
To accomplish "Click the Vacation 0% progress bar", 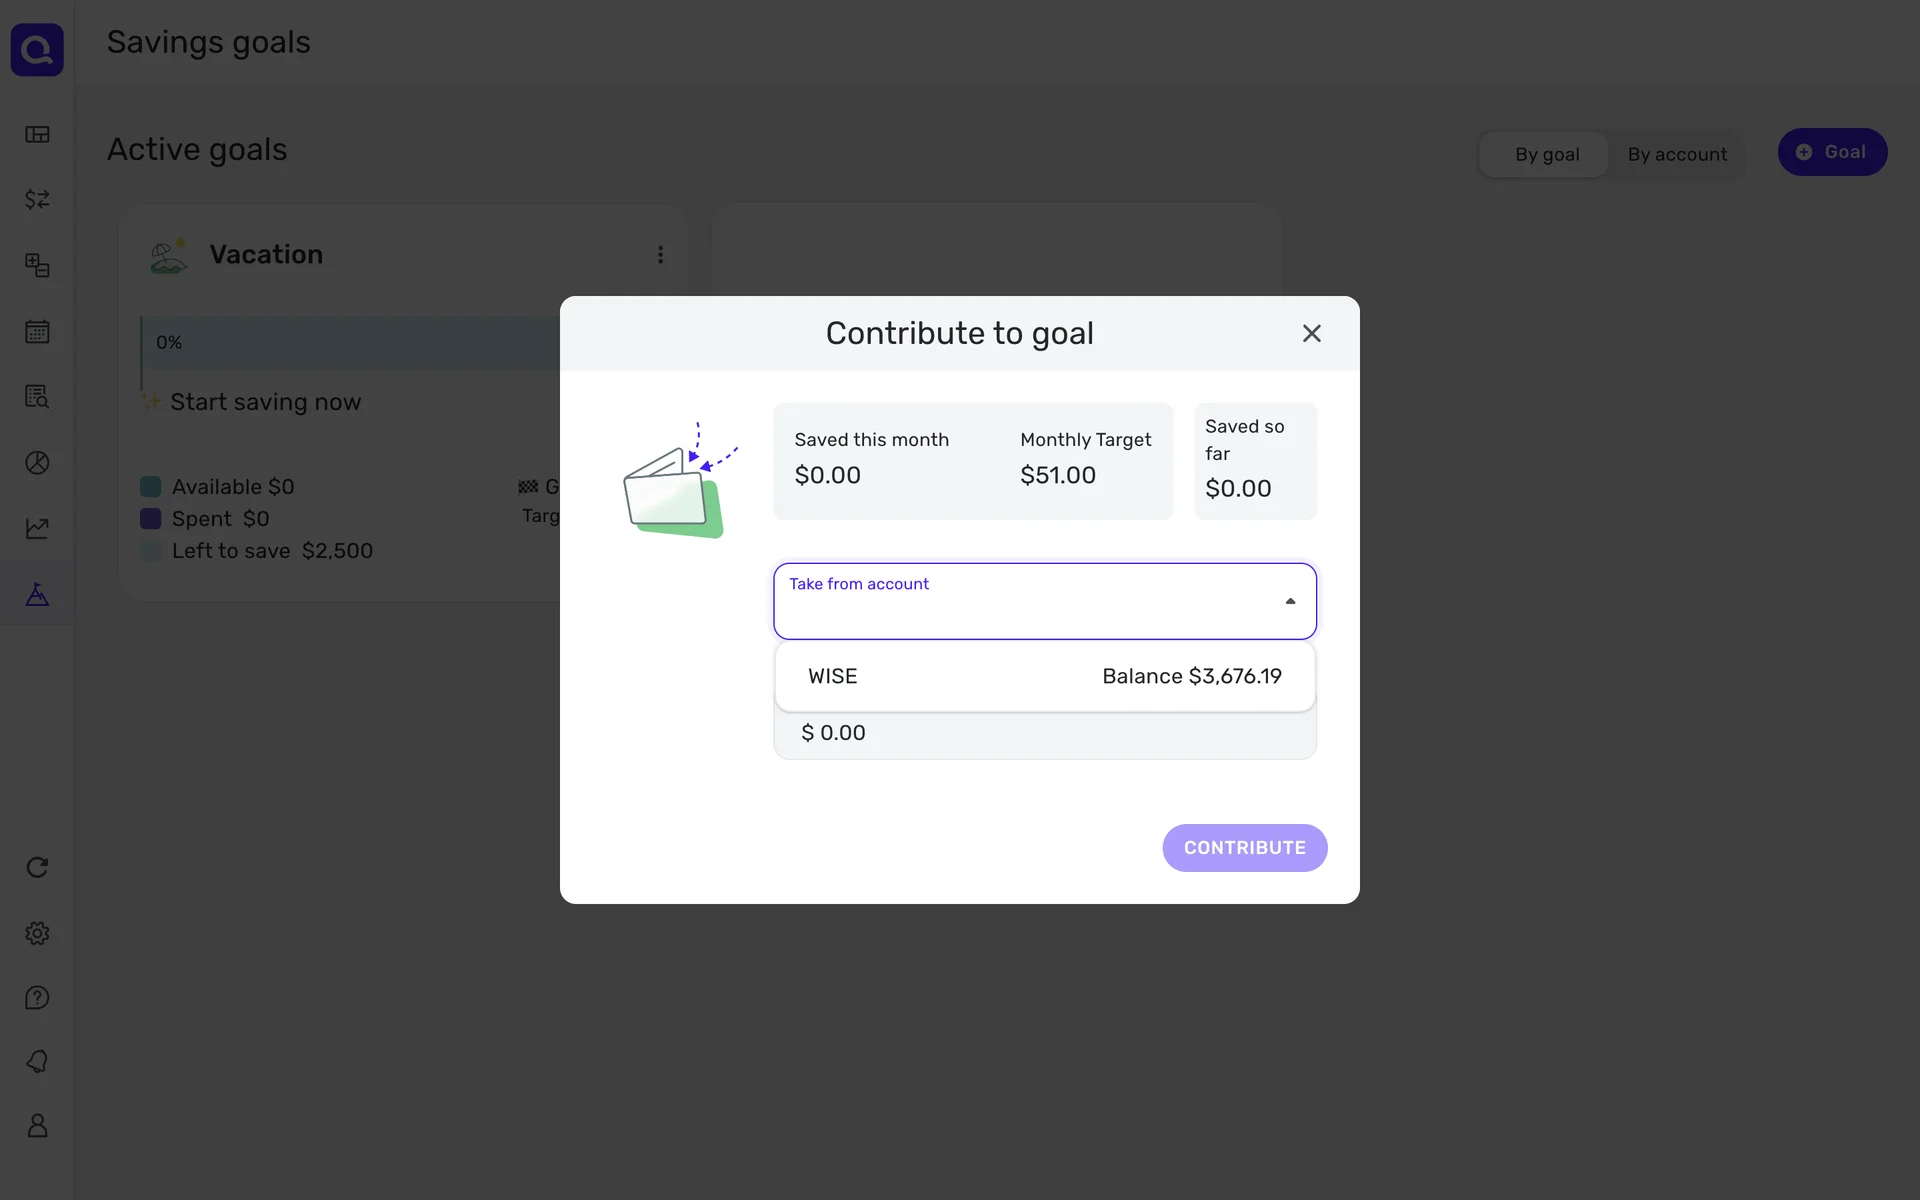I will [350, 343].
